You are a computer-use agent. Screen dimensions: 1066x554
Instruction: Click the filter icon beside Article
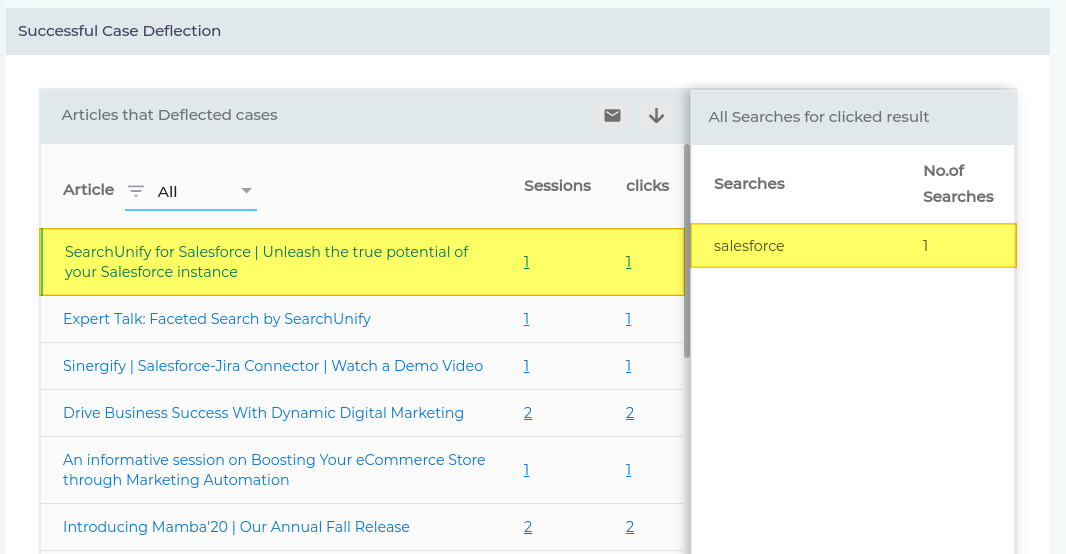click(x=136, y=191)
